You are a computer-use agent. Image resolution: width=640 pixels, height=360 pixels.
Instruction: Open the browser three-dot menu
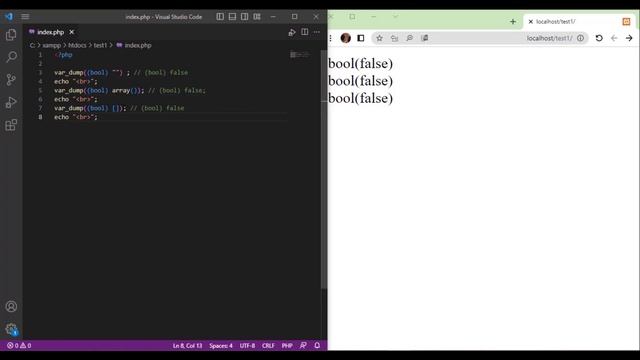330,38
